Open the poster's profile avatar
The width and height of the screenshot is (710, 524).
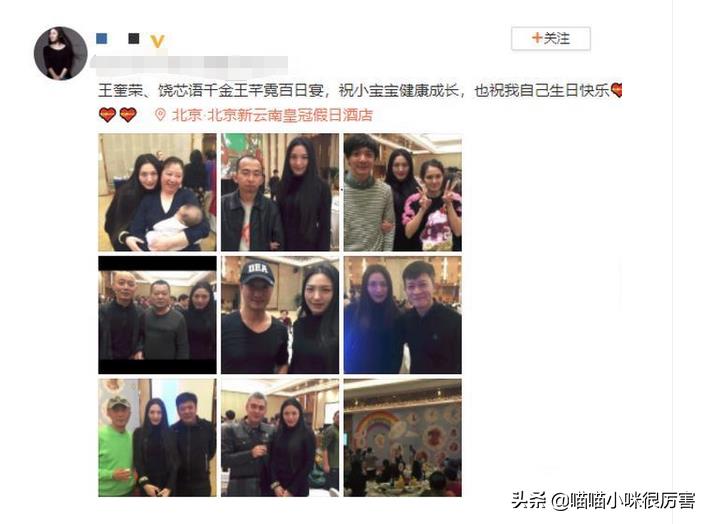coord(60,53)
